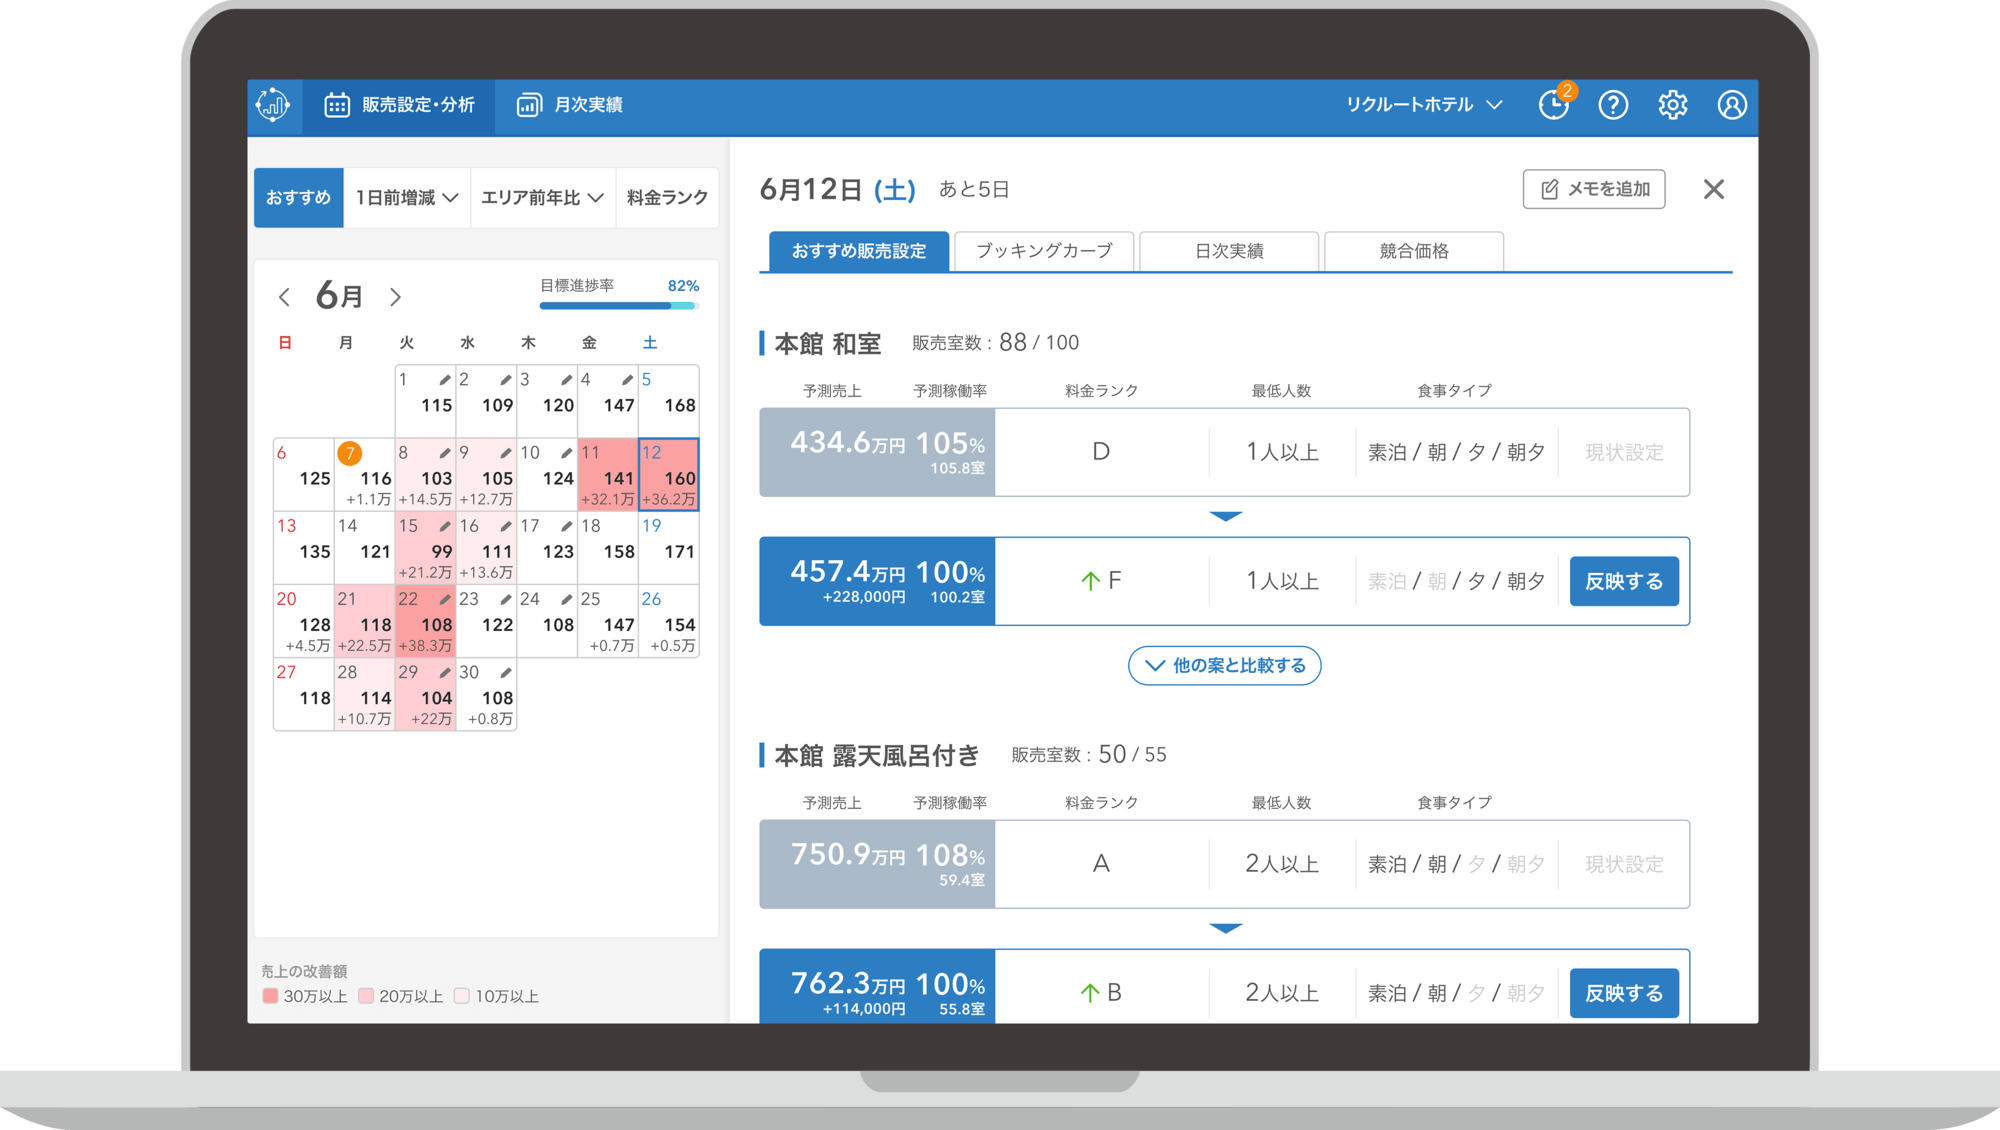Close the June 12 detail panel

(x=1713, y=189)
